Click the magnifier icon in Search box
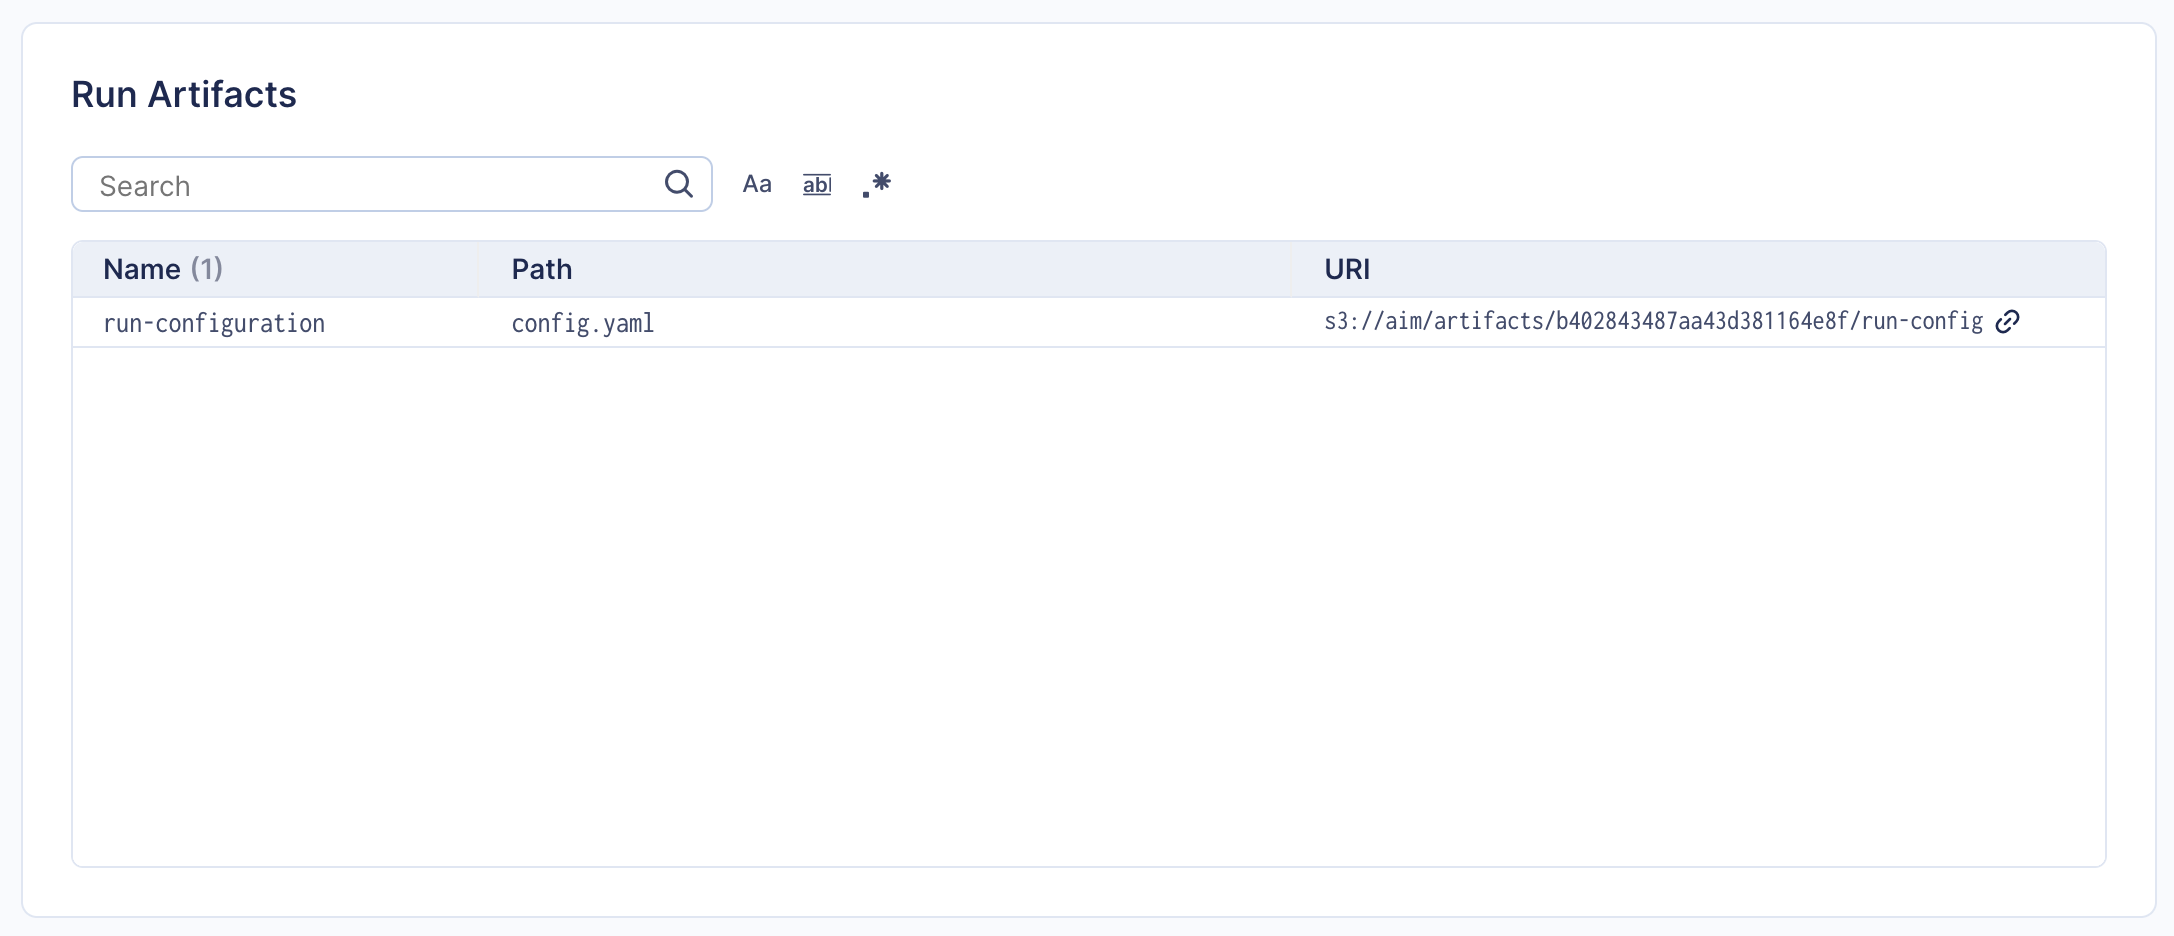 [x=678, y=184]
